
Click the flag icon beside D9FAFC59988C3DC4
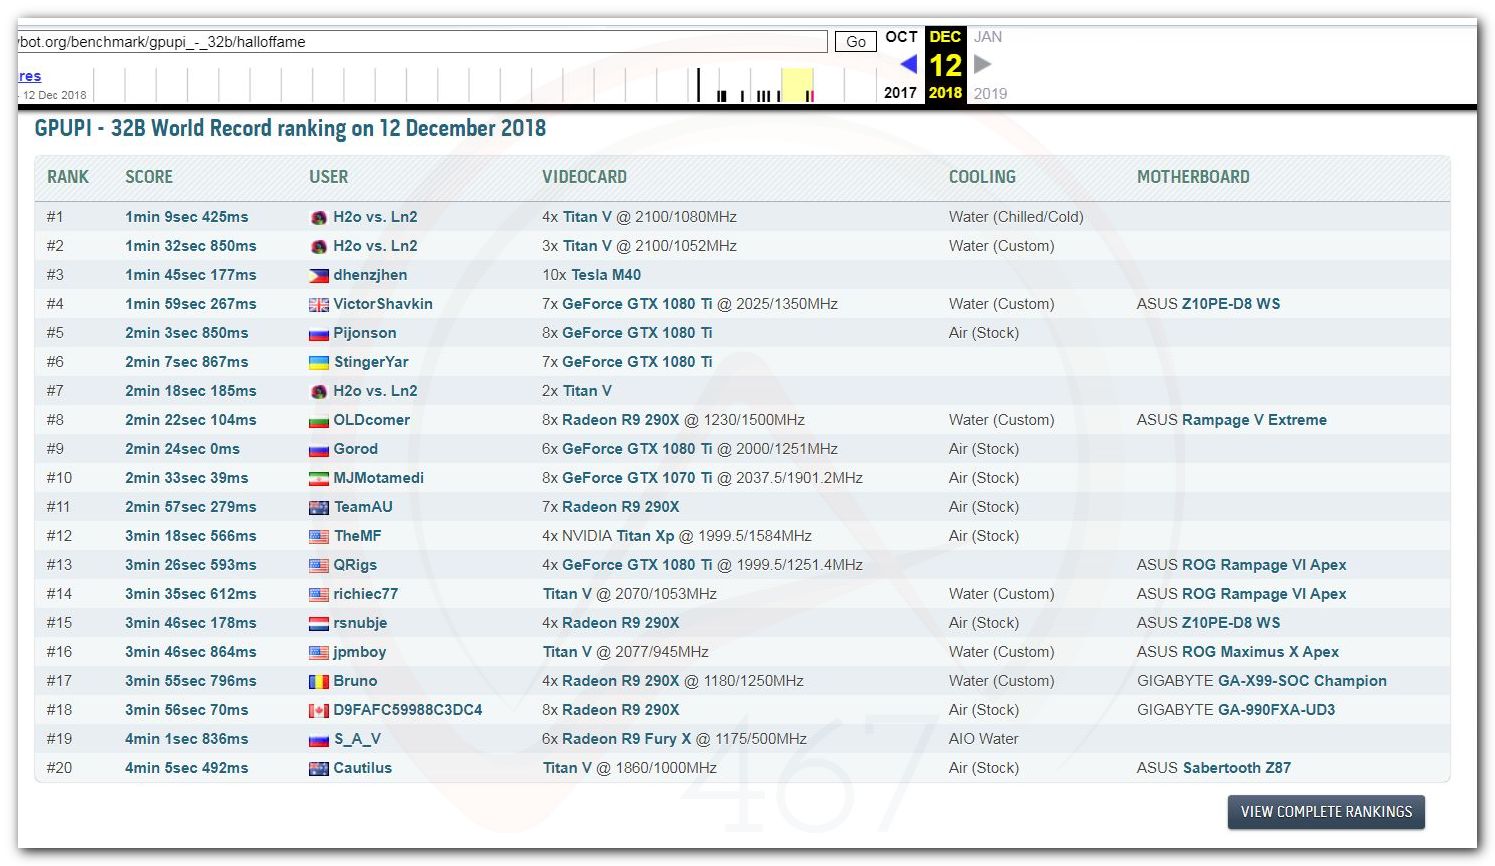[318, 710]
